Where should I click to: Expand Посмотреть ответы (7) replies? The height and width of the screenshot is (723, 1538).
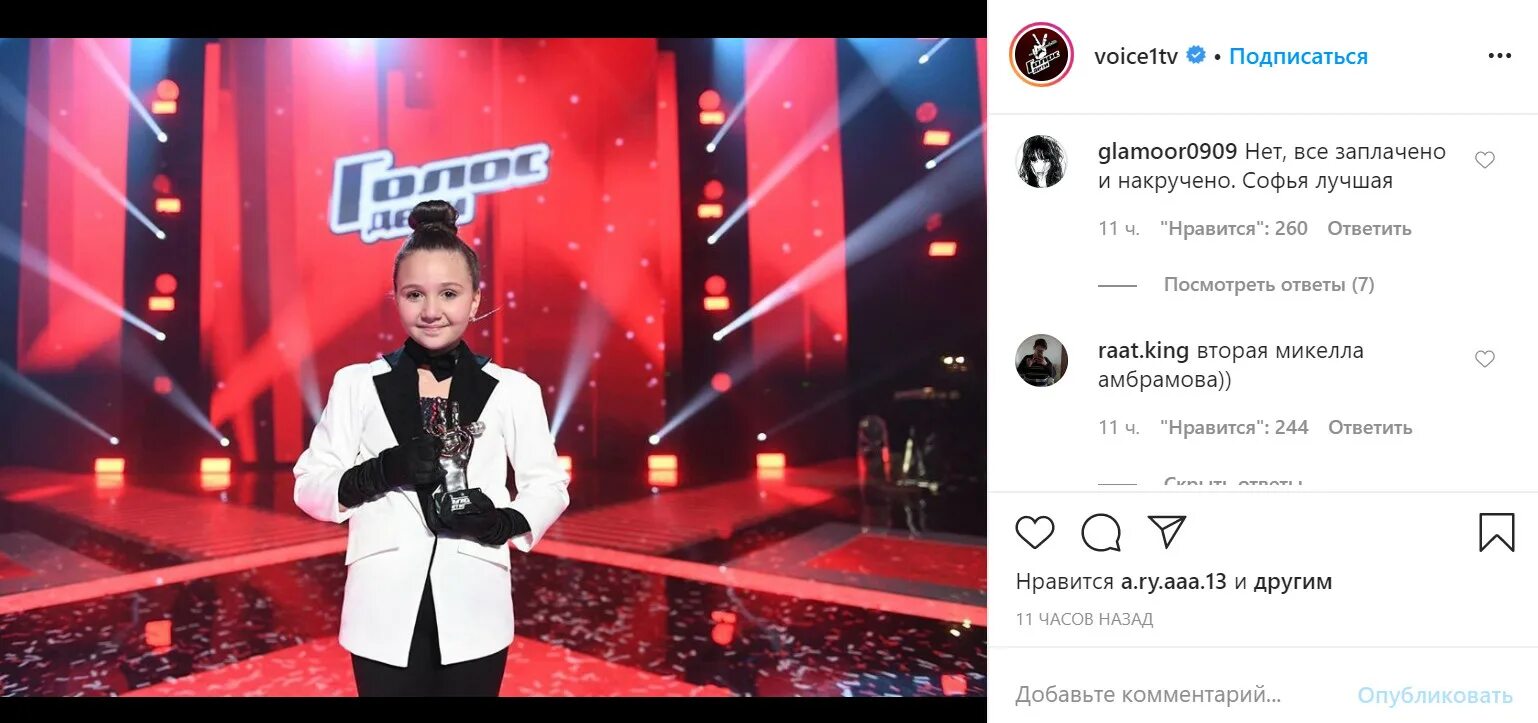point(1268,285)
